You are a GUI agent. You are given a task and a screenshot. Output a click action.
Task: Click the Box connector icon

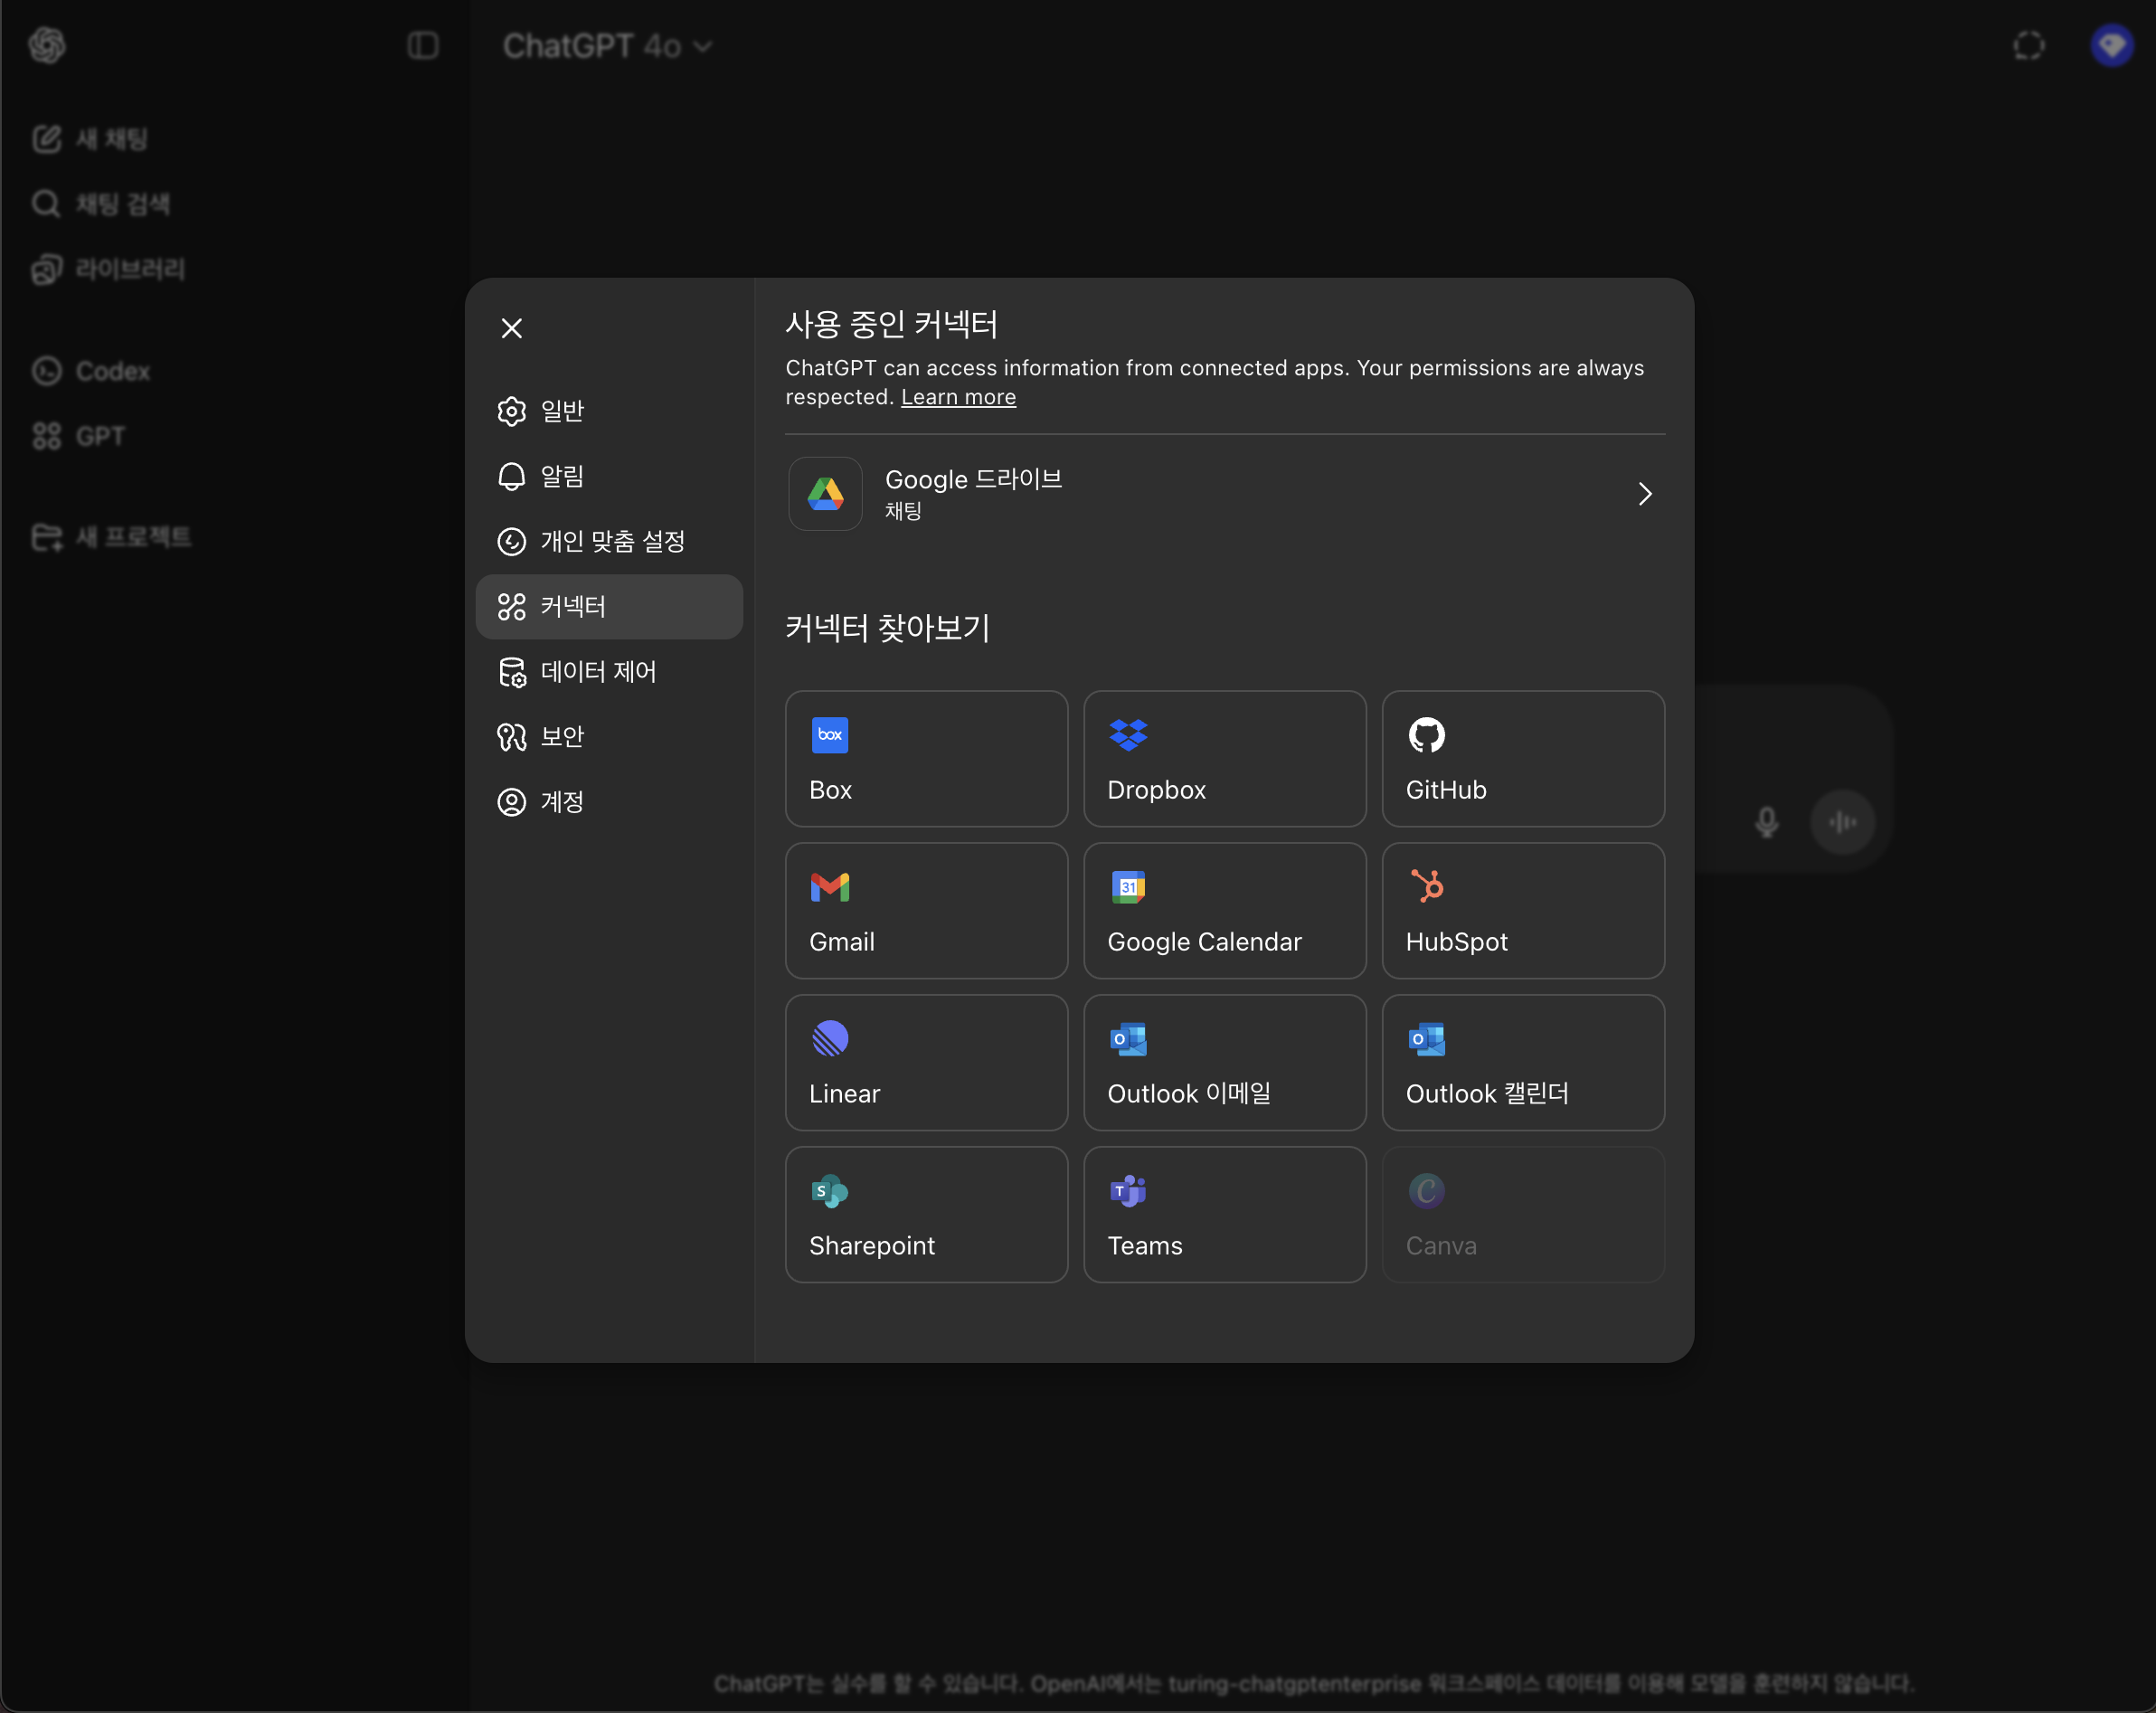click(x=830, y=735)
